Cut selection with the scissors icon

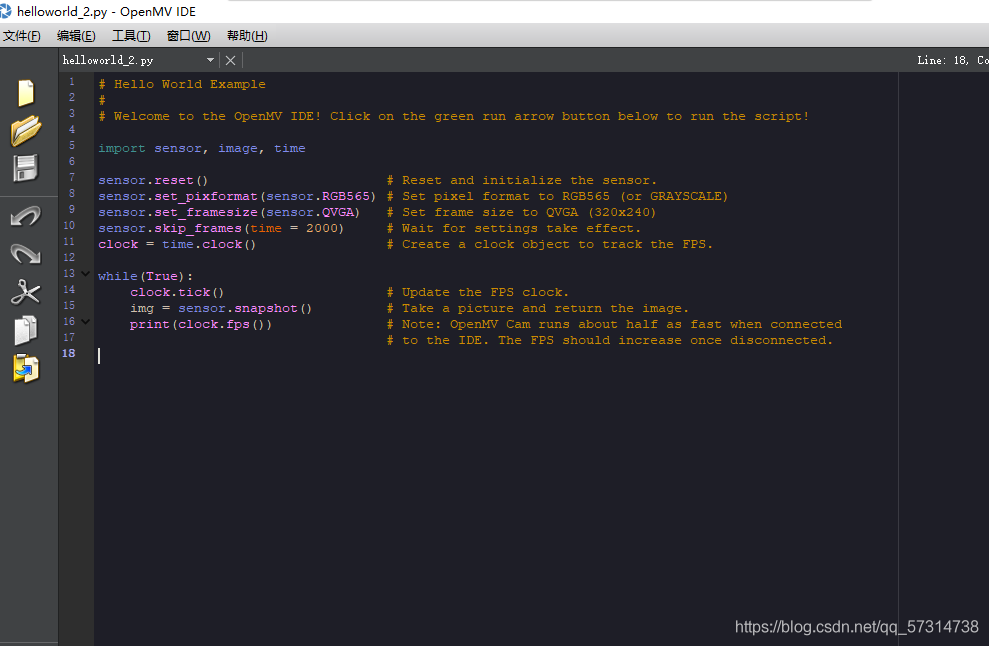(26, 292)
